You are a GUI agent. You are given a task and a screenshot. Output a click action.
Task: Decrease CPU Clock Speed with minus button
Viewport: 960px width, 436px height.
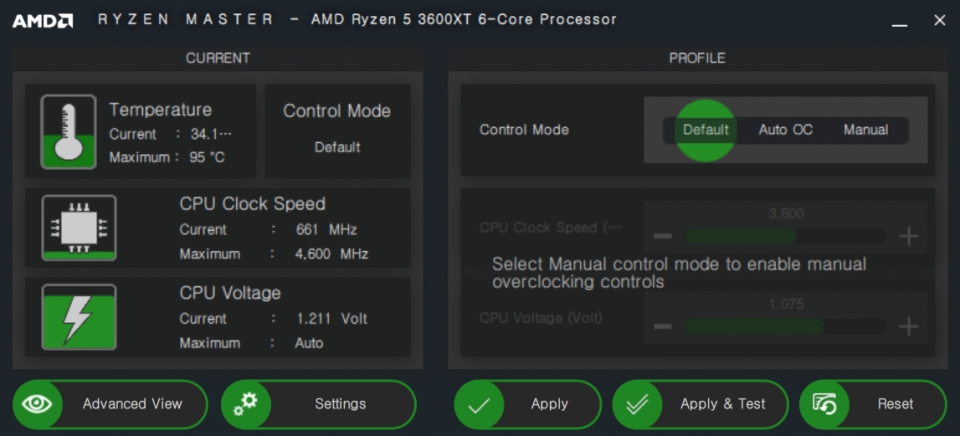coord(662,236)
